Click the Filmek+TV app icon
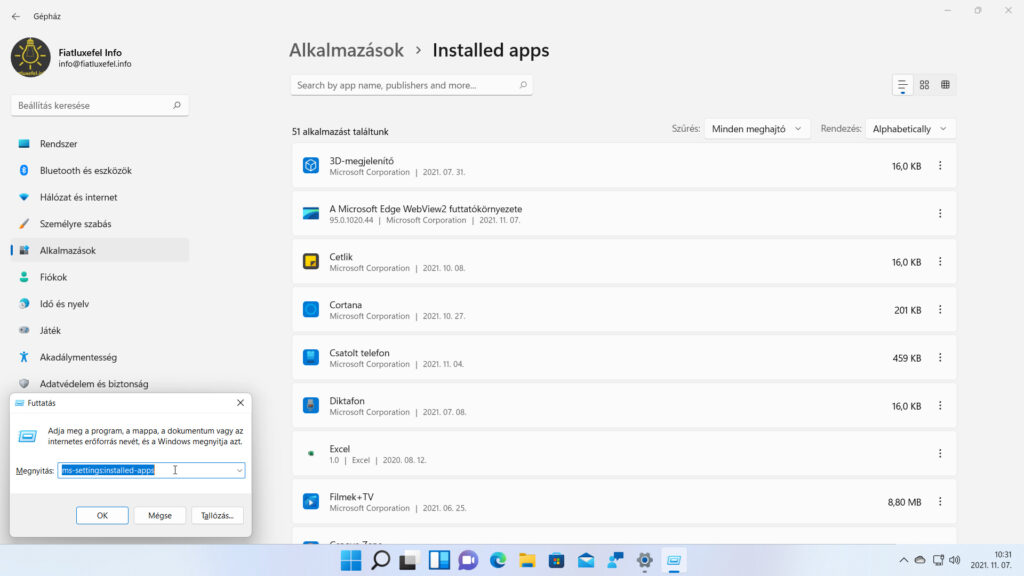Image resolution: width=1024 pixels, height=576 pixels. click(x=311, y=501)
